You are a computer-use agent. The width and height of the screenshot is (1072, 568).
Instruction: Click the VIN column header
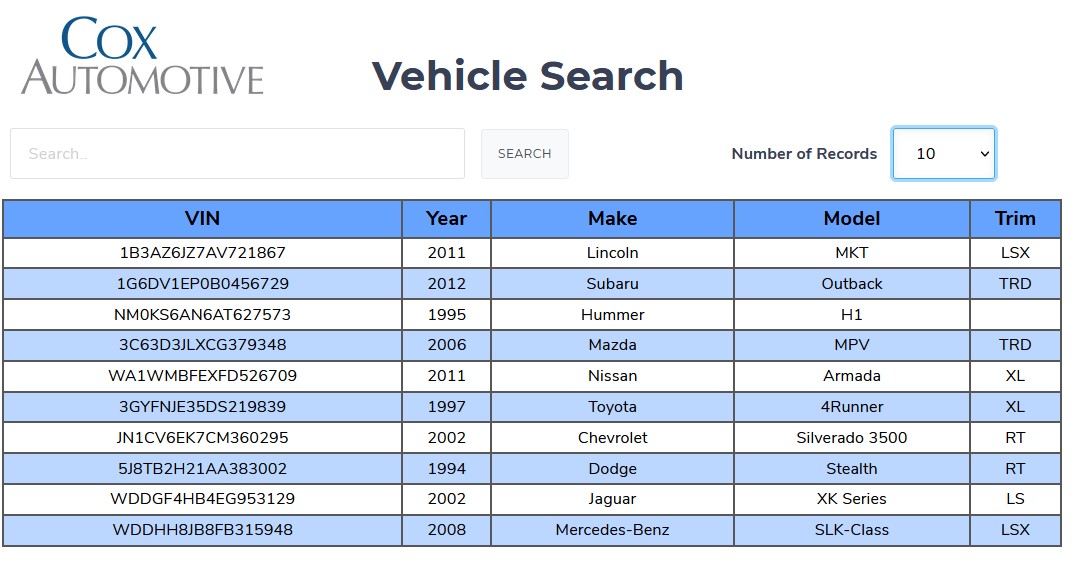tap(202, 219)
